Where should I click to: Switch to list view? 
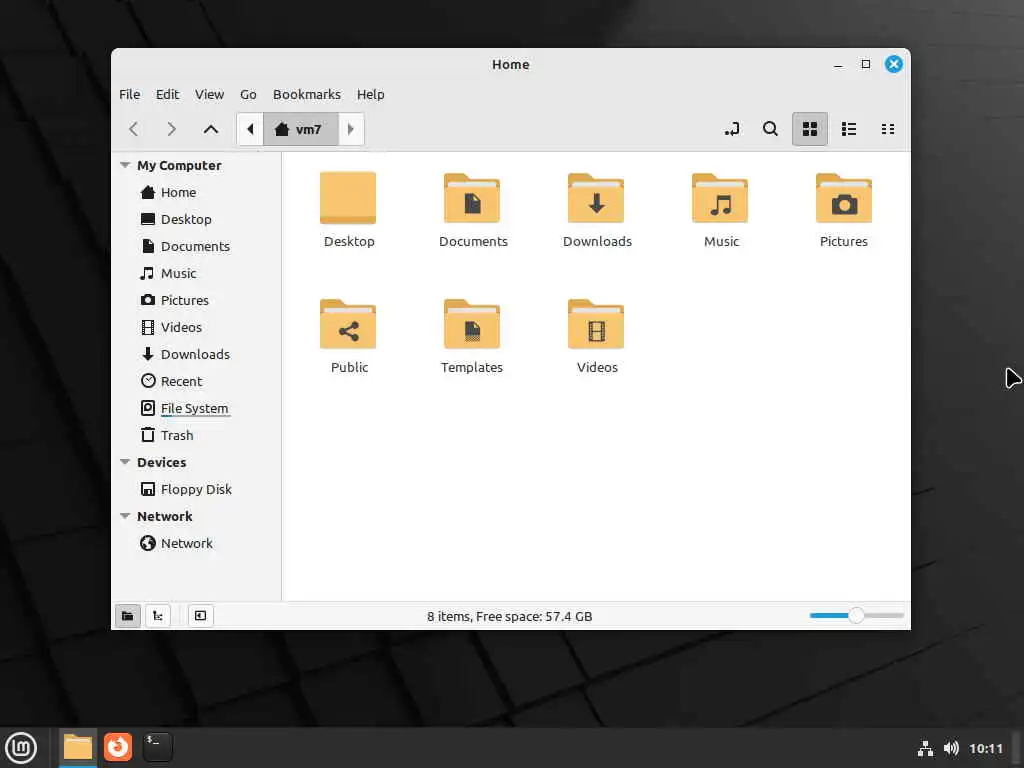coord(849,129)
